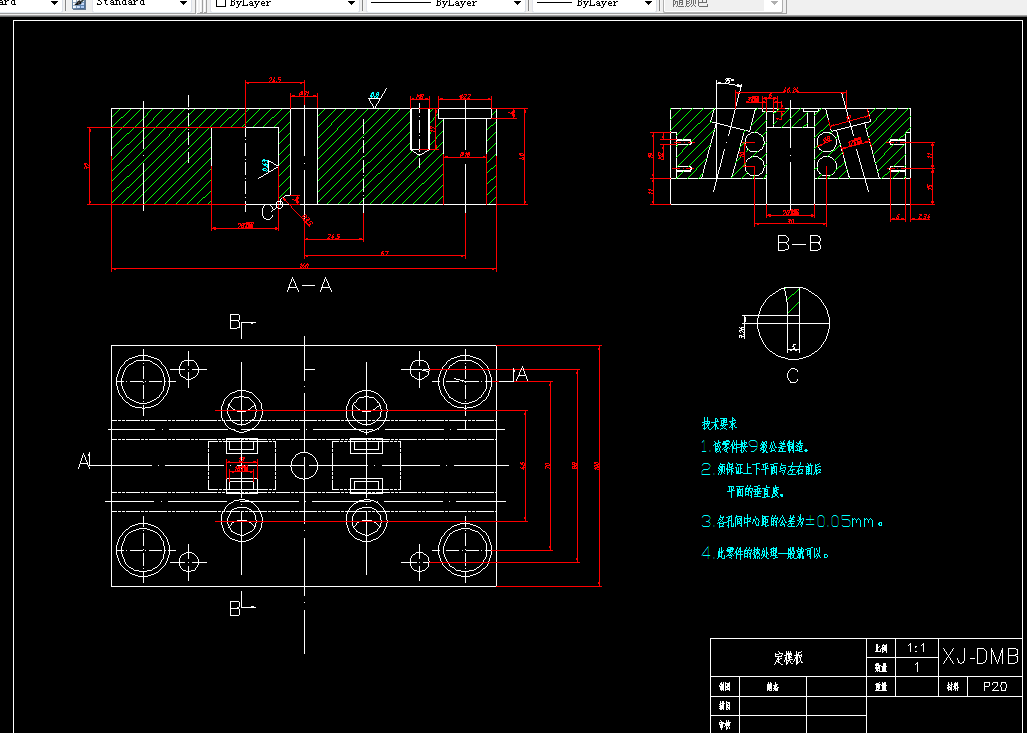Select the A marker right of plan view

point(521,374)
